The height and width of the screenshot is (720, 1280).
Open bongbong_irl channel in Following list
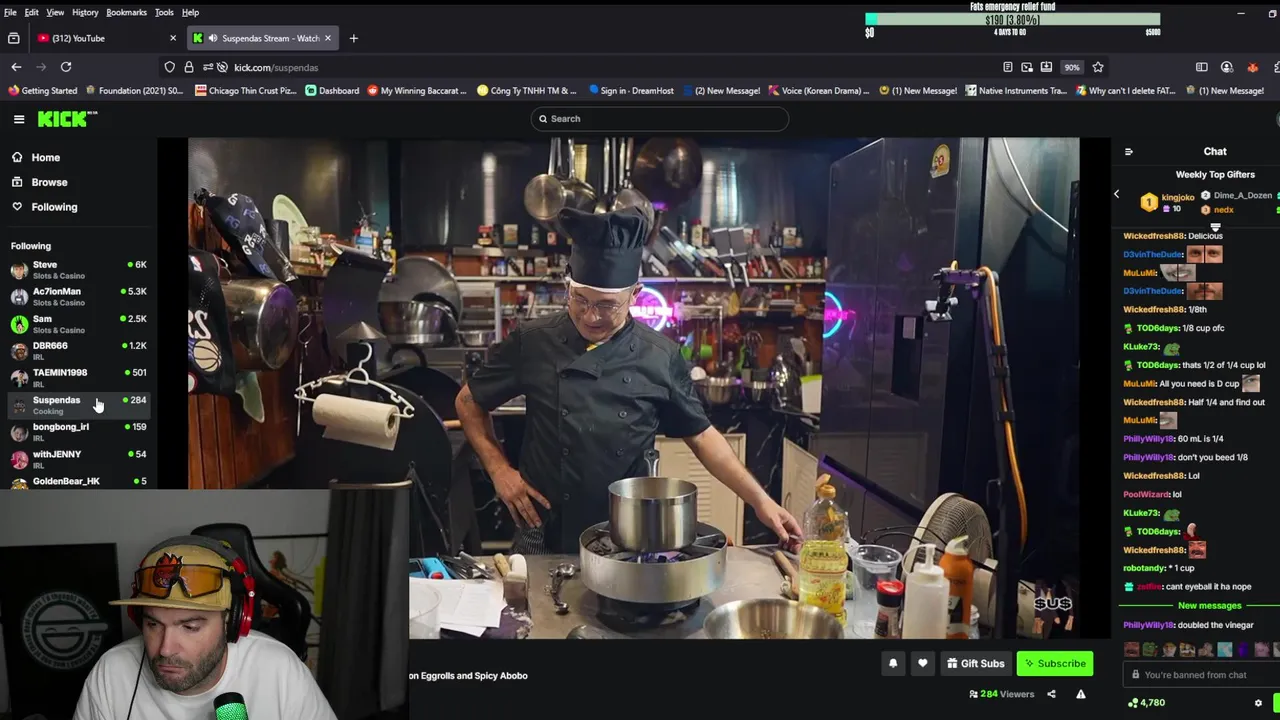[78, 432]
